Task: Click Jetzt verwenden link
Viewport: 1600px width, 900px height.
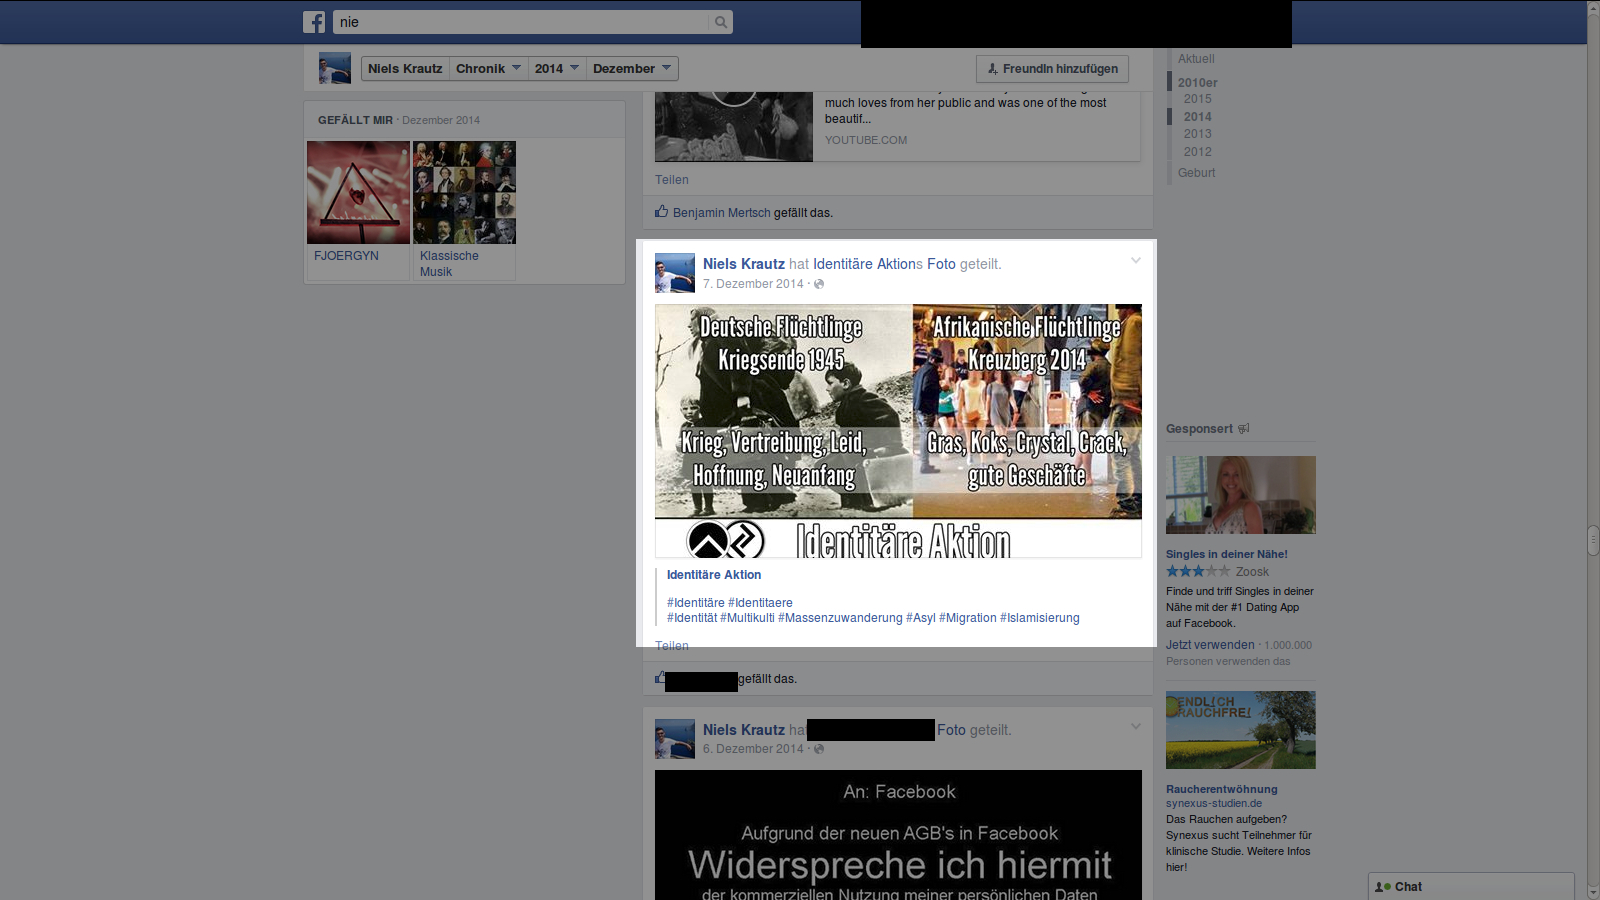Action: click(1210, 645)
